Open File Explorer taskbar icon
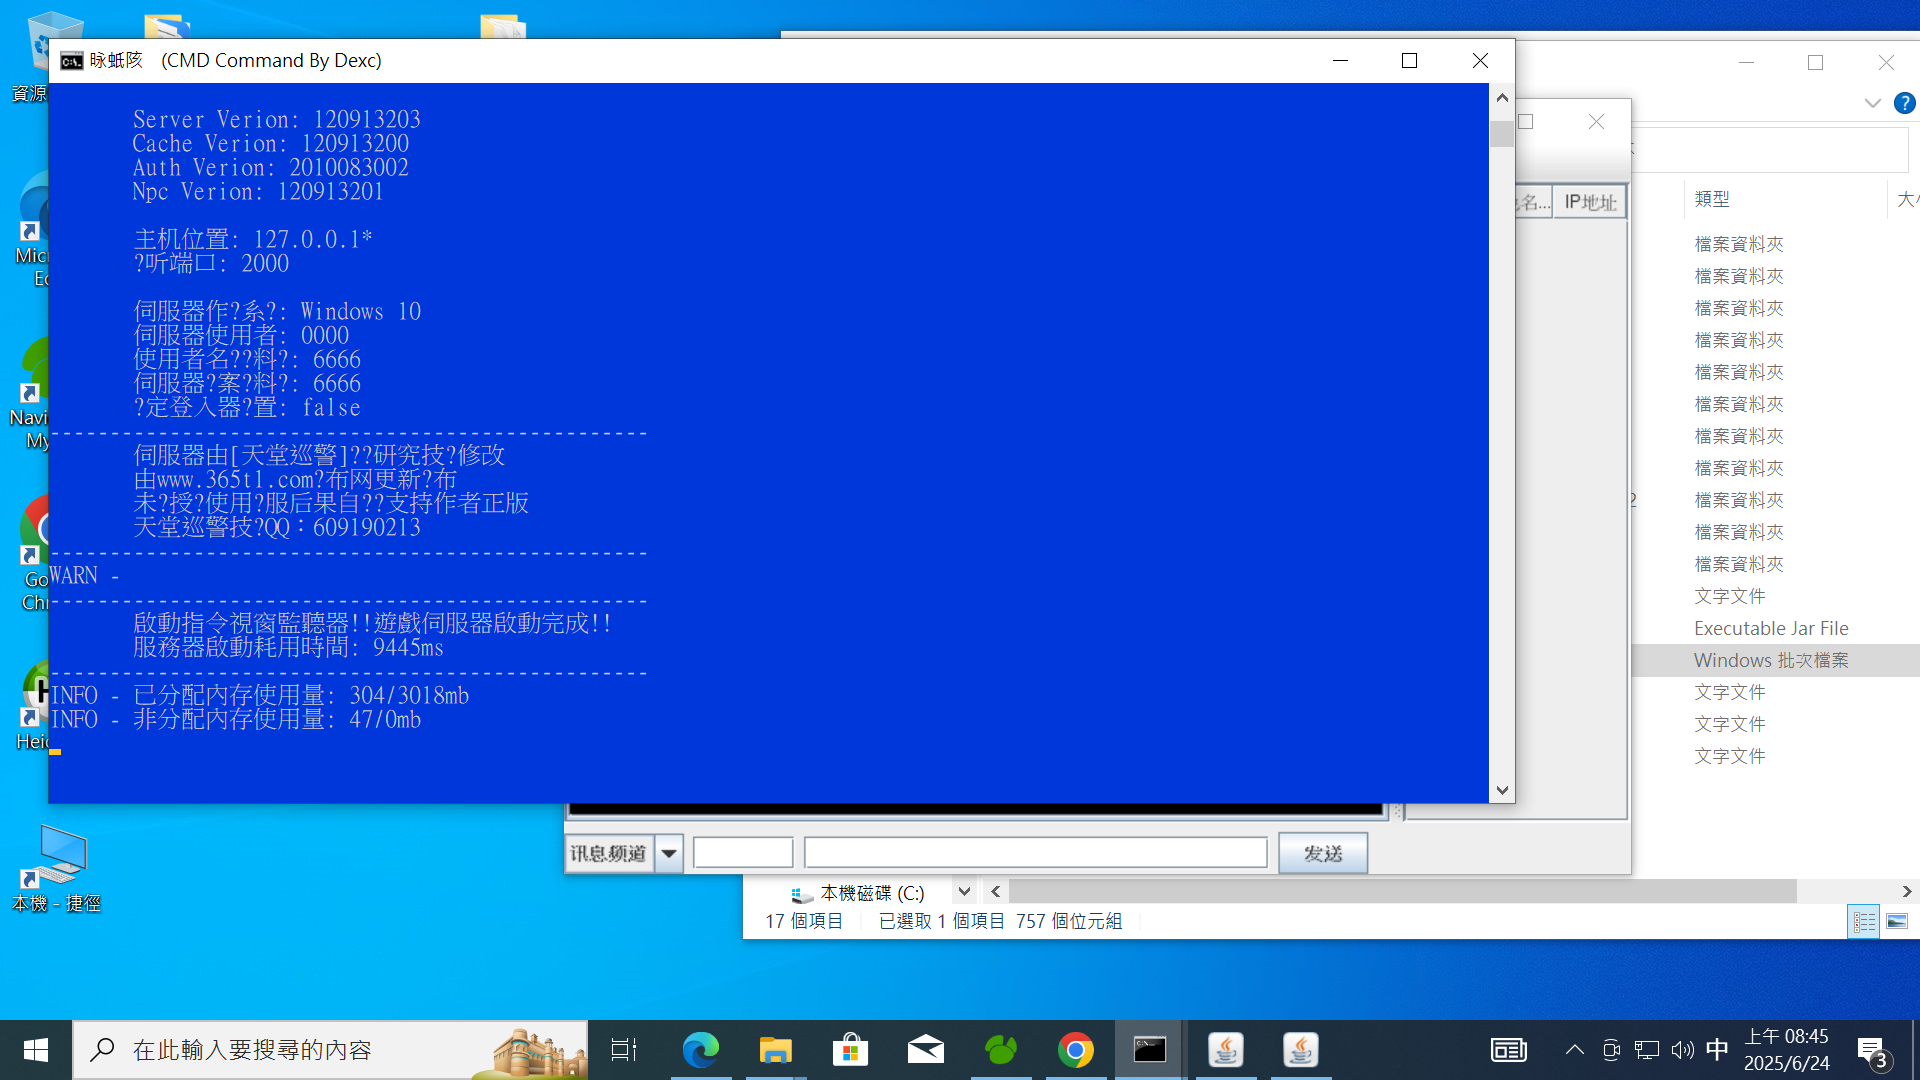 (x=775, y=1050)
